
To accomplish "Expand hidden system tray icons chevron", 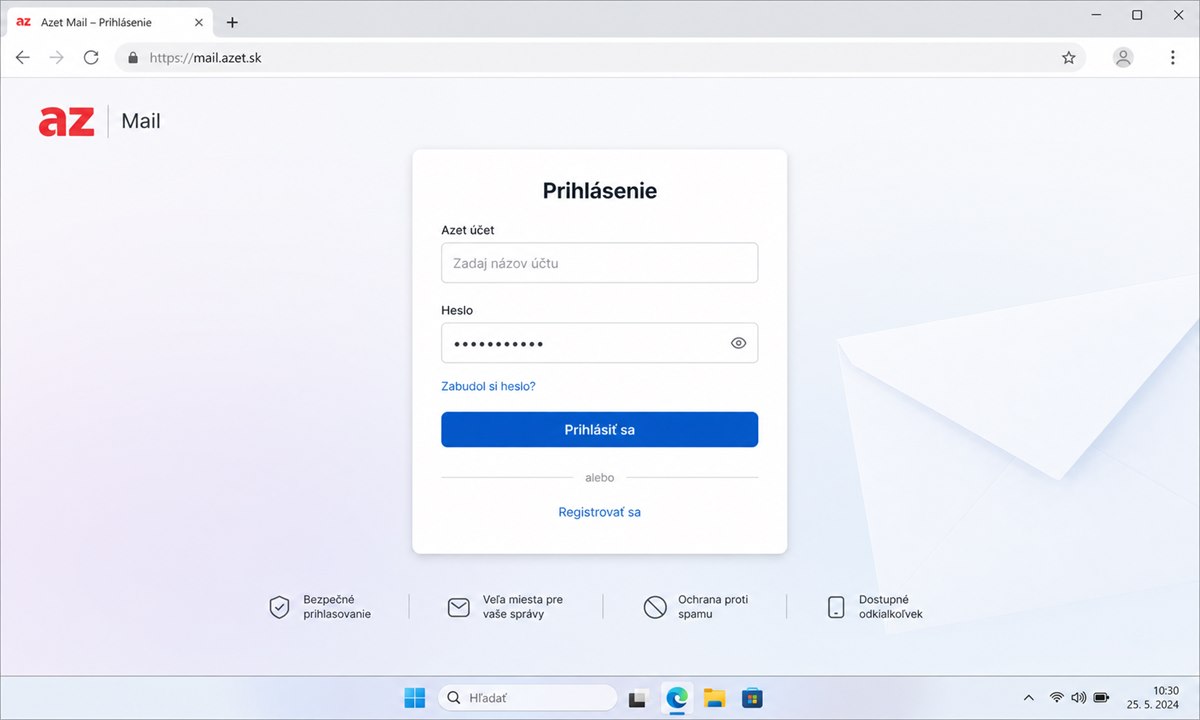I will pyautogui.click(x=1029, y=697).
